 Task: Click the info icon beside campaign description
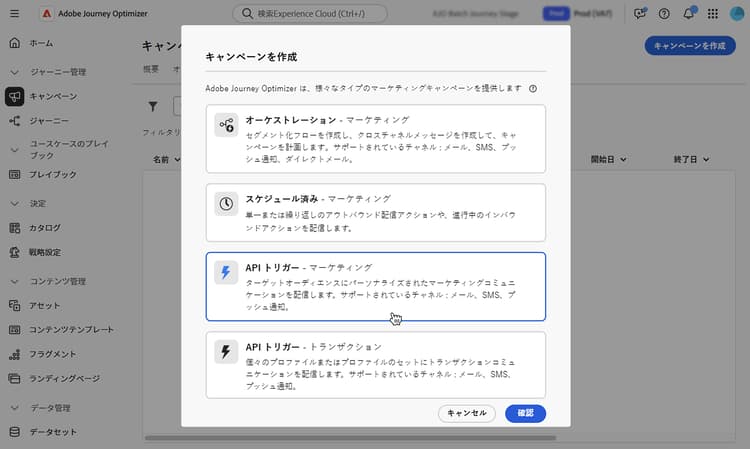click(x=533, y=88)
